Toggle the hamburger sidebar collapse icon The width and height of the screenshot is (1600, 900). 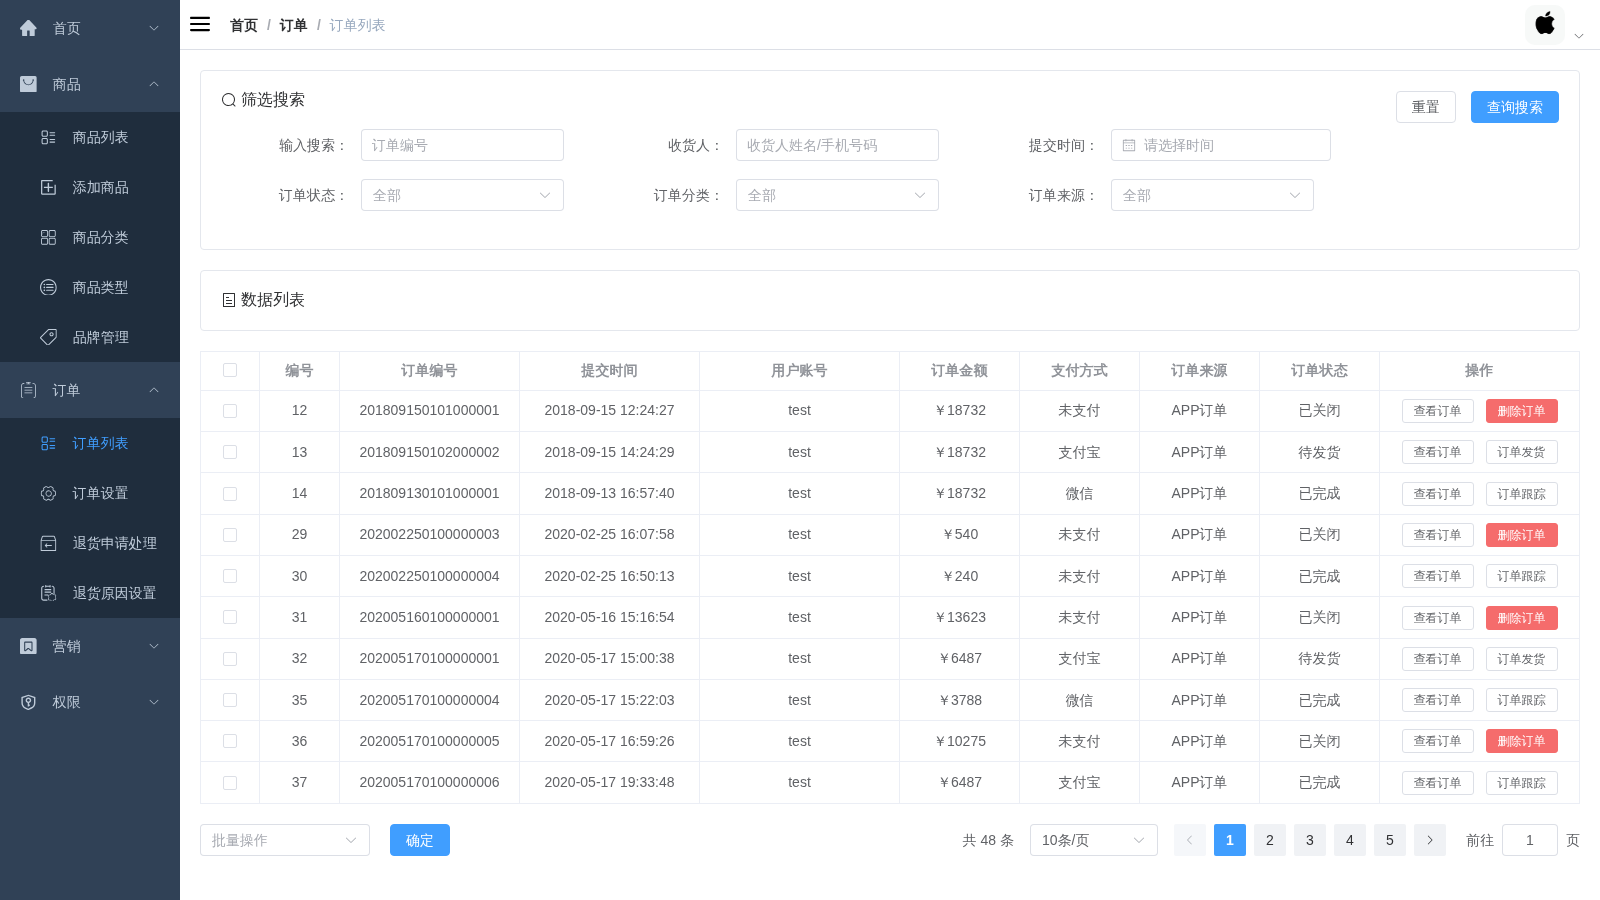pyautogui.click(x=200, y=24)
